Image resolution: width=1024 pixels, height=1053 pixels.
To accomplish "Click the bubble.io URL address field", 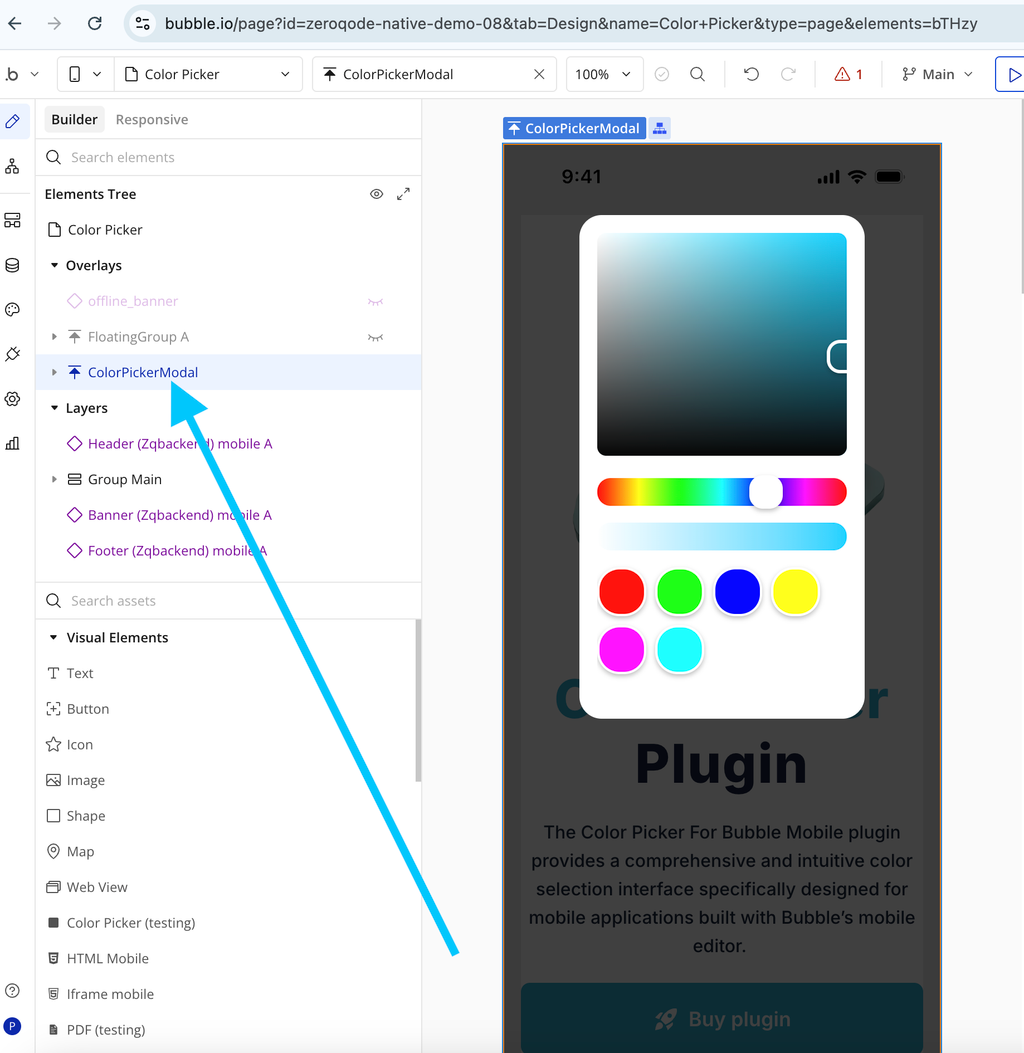I will [x=571, y=24].
